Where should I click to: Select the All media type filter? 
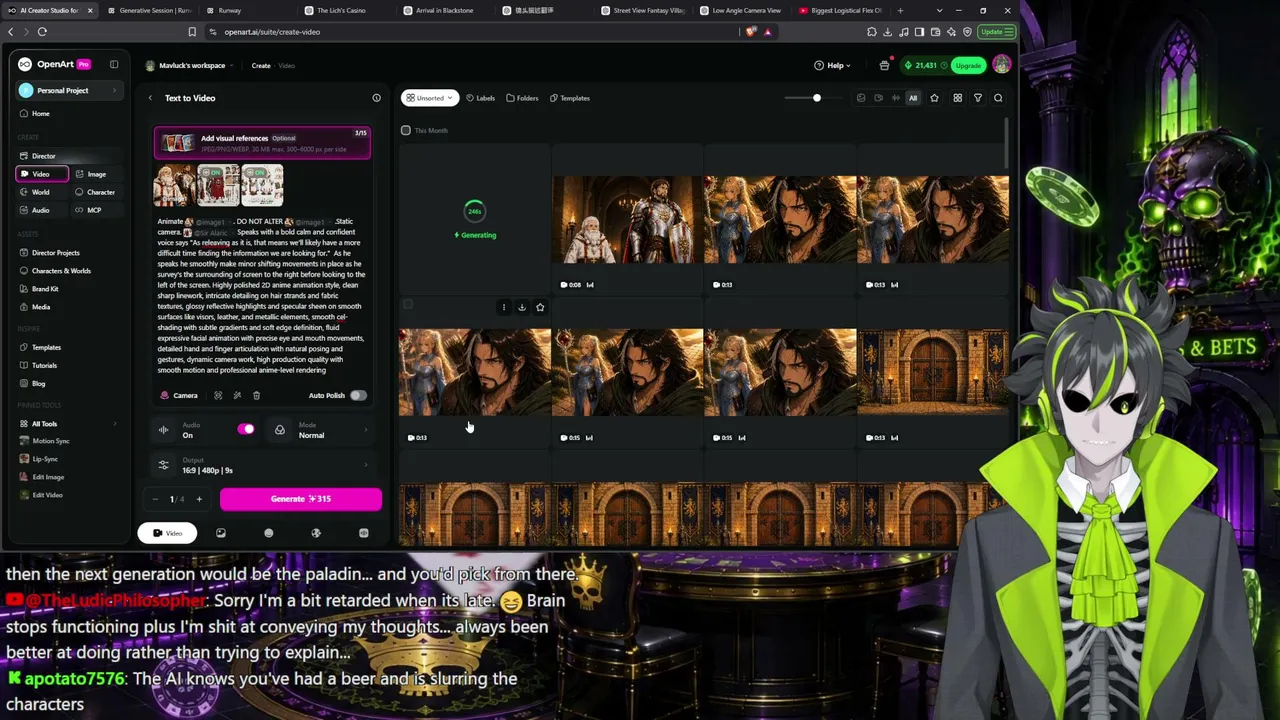pos(913,98)
